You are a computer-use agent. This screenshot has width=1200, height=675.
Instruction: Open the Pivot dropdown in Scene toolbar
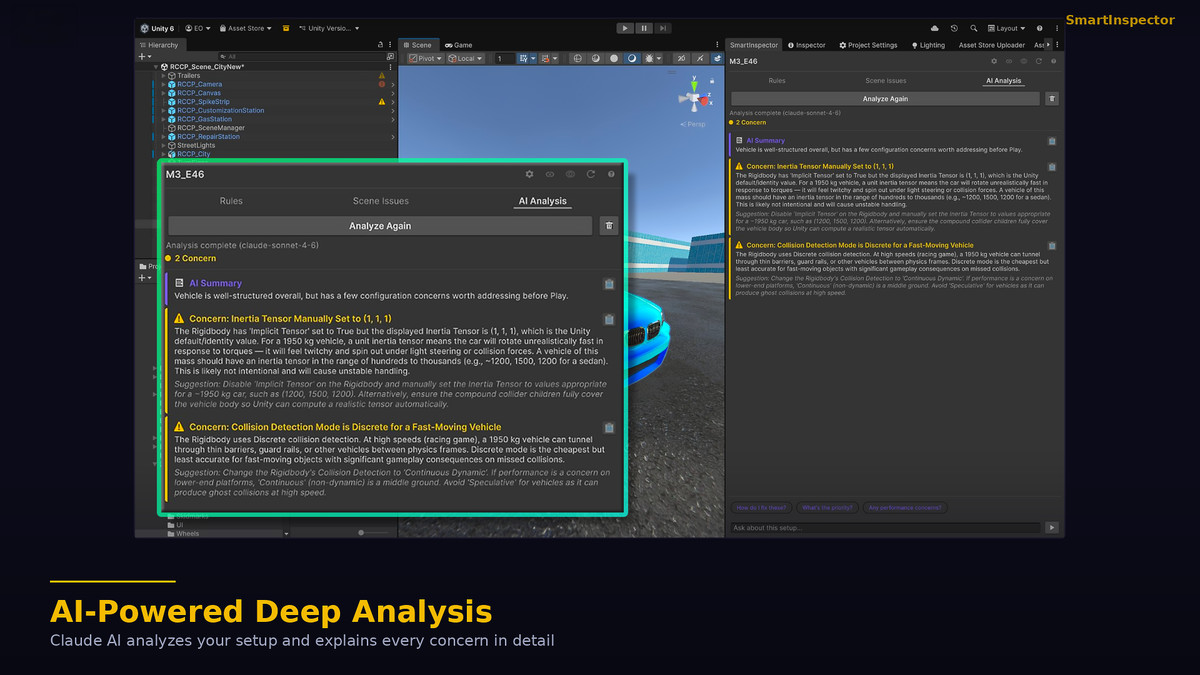pyautogui.click(x=424, y=59)
